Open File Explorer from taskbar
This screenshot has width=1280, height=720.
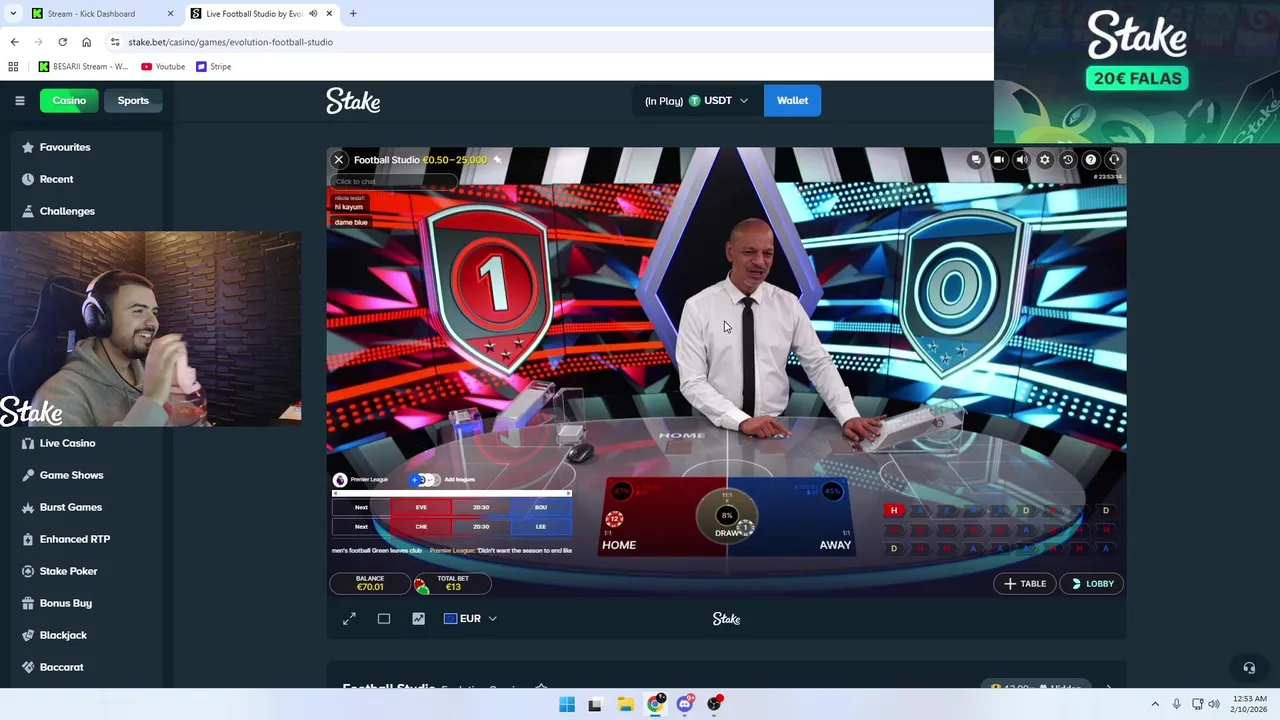click(x=625, y=704)
